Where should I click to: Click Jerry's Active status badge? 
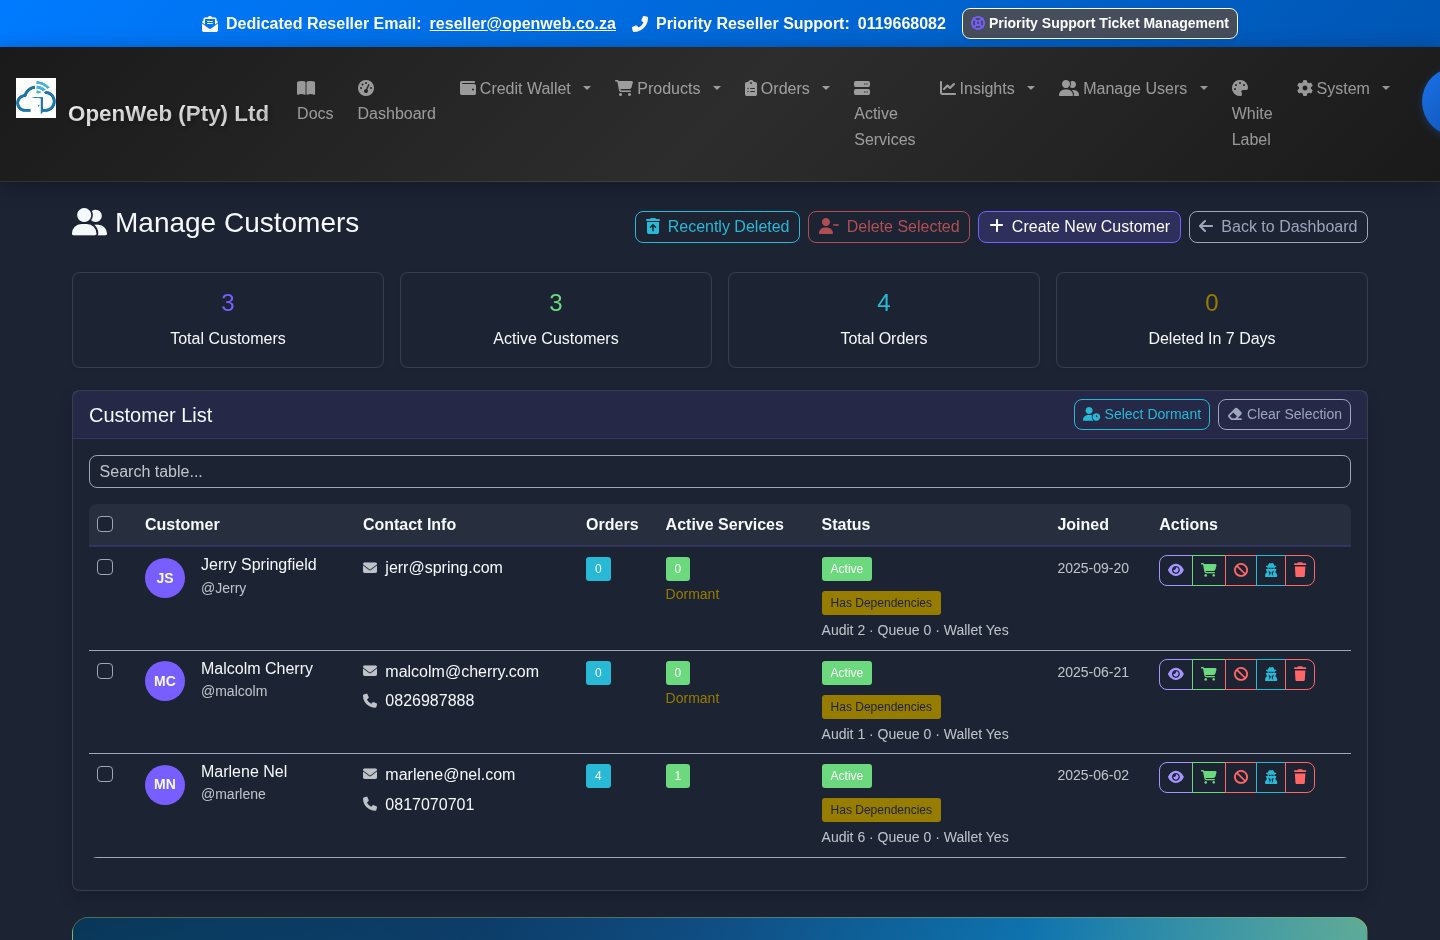(x=847, y=569)
